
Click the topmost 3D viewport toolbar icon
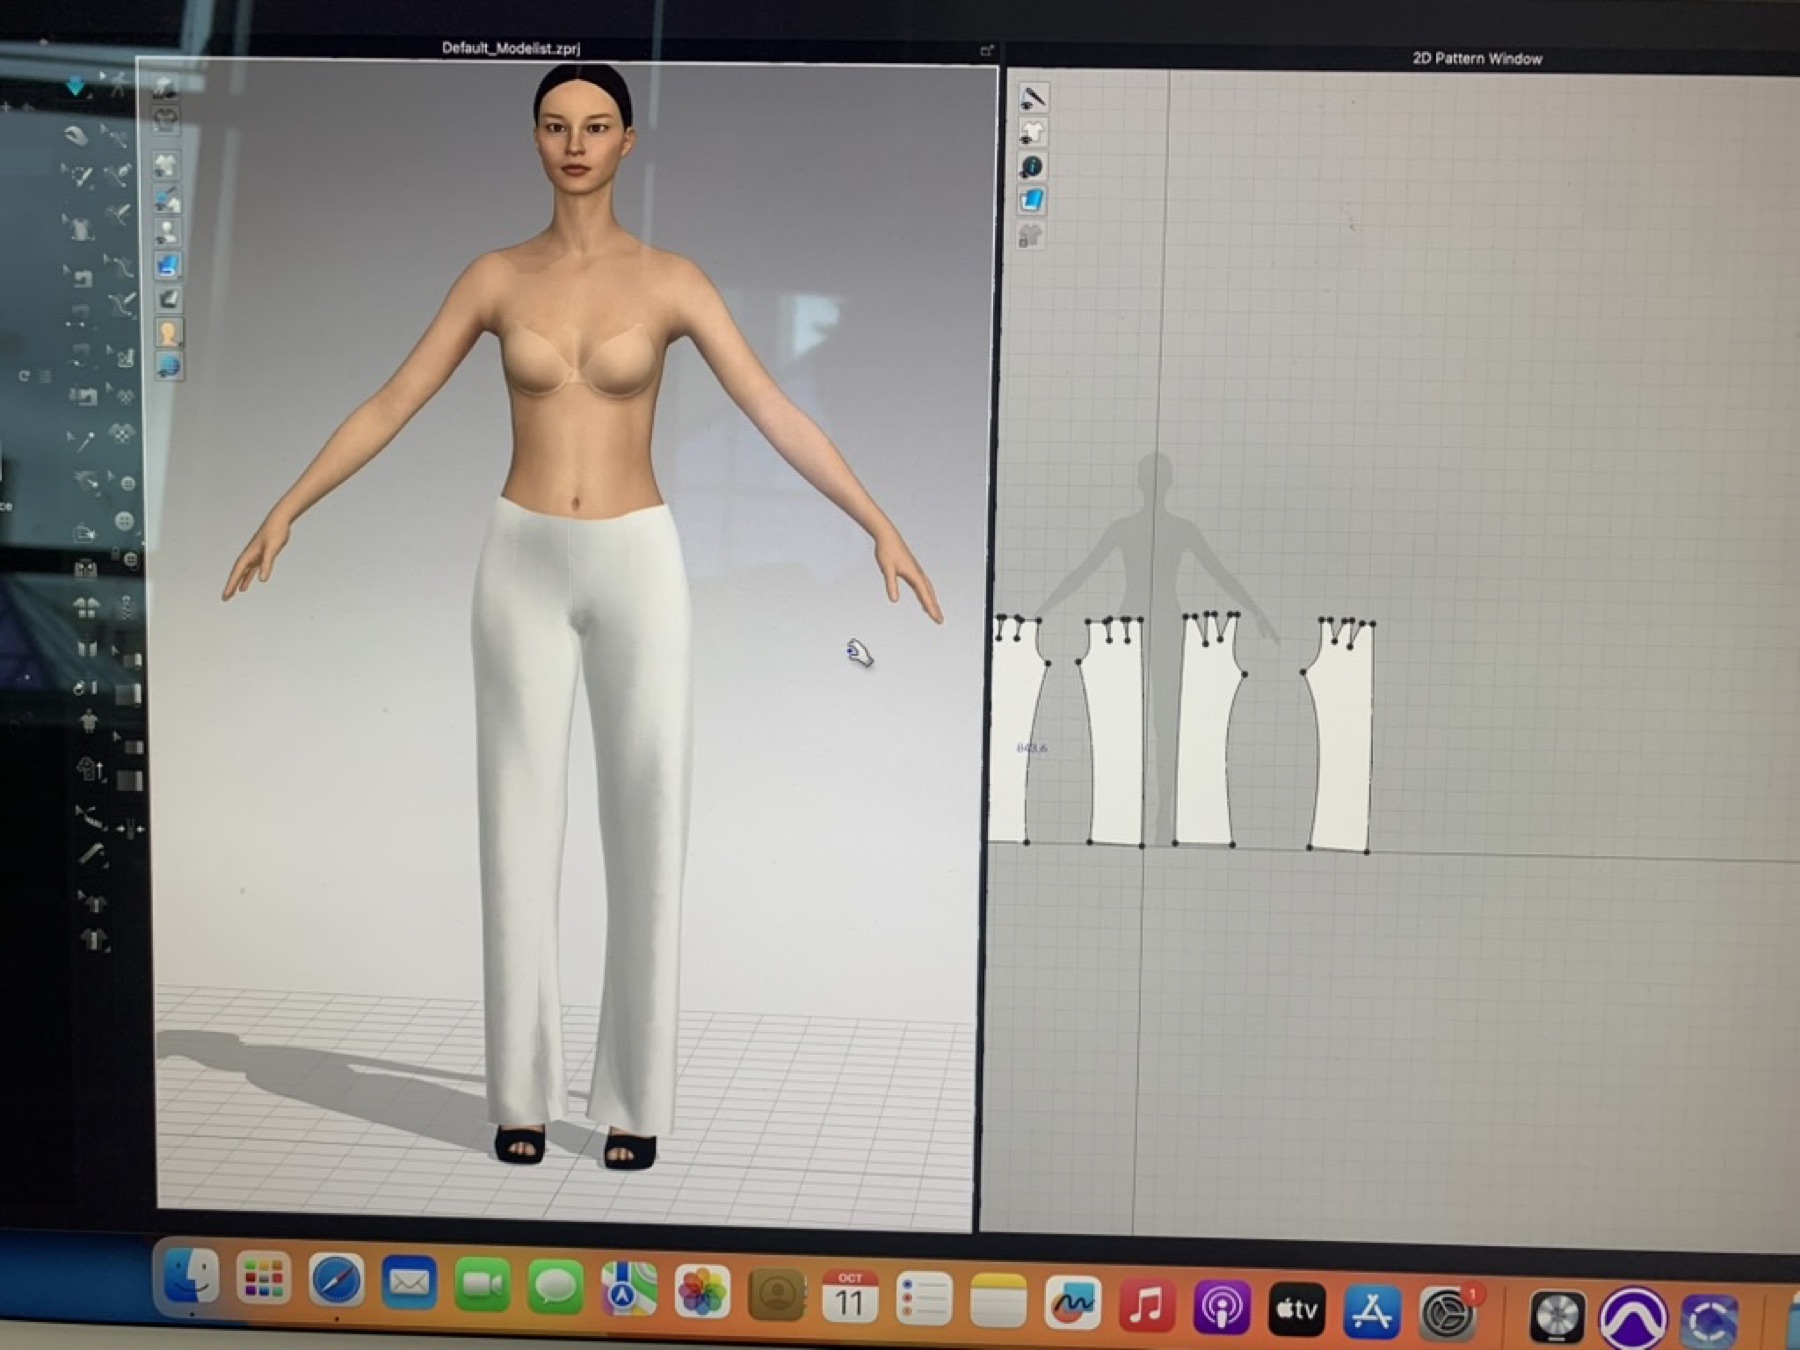[165, 88]
